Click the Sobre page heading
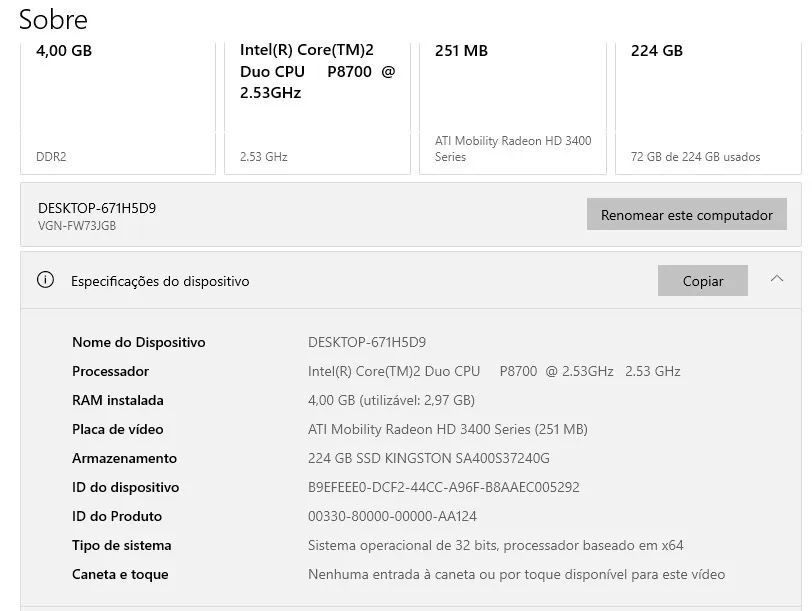 pos(53,20)
